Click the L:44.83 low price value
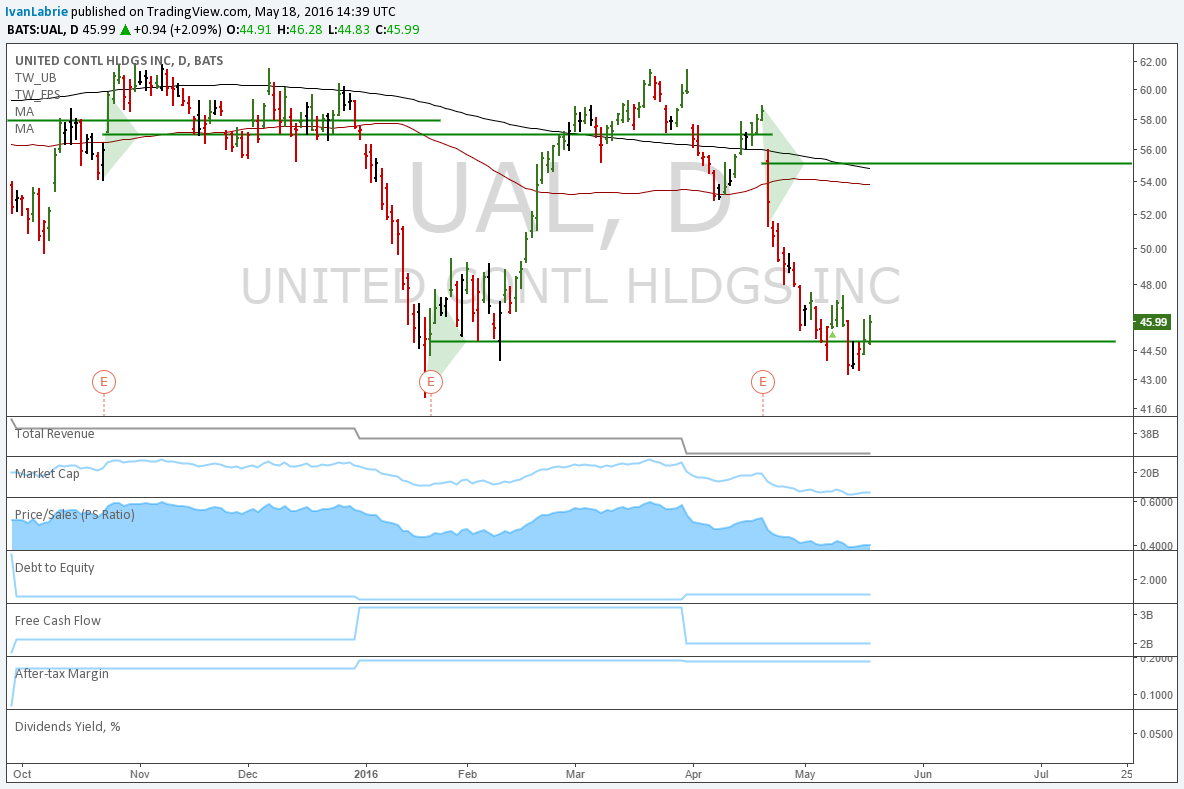1184x789 pixels. [x=348, y=29]
